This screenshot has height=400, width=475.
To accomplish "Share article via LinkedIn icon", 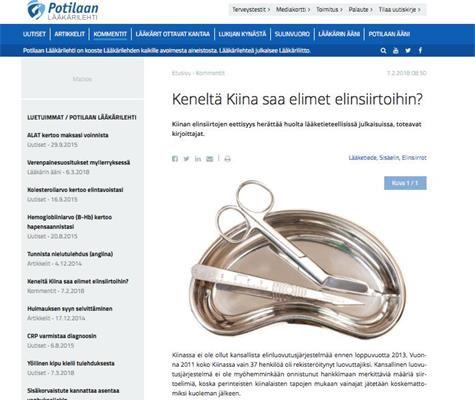I will coord(198,159).
